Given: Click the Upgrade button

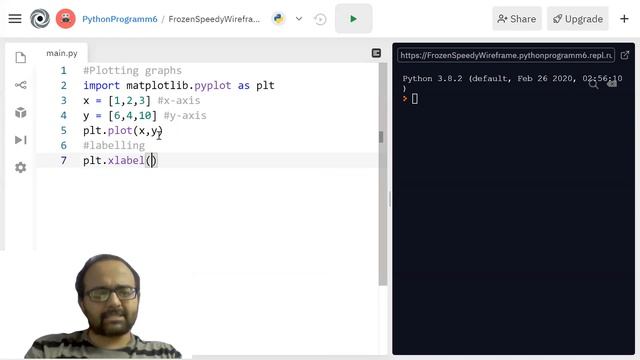Looking at the screenshot, I should (578, 19).
